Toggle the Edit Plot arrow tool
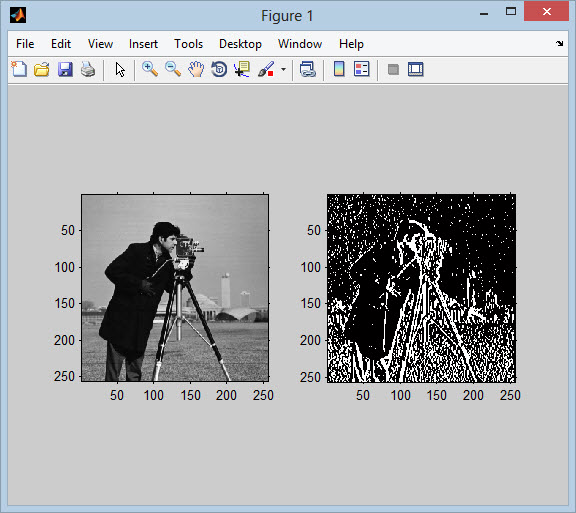The height and width of the screenshot is (513, 576). coord(120,69)
